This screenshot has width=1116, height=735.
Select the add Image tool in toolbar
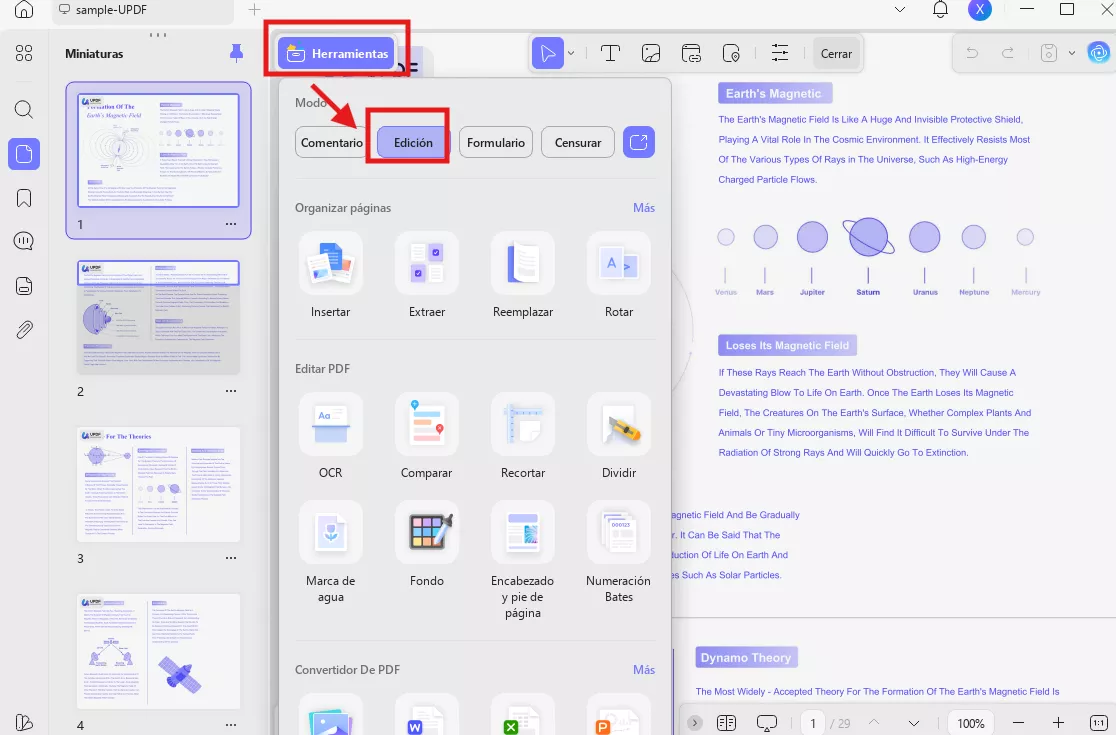pos(651,53)
